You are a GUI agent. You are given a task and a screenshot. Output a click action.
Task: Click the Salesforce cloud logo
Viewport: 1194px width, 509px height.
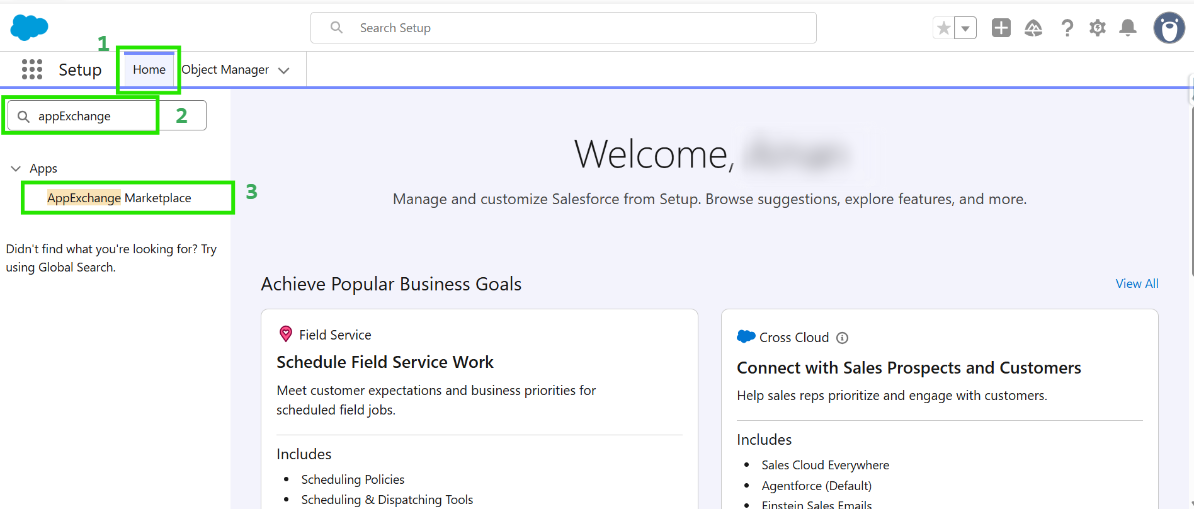[x=29, y=28]
